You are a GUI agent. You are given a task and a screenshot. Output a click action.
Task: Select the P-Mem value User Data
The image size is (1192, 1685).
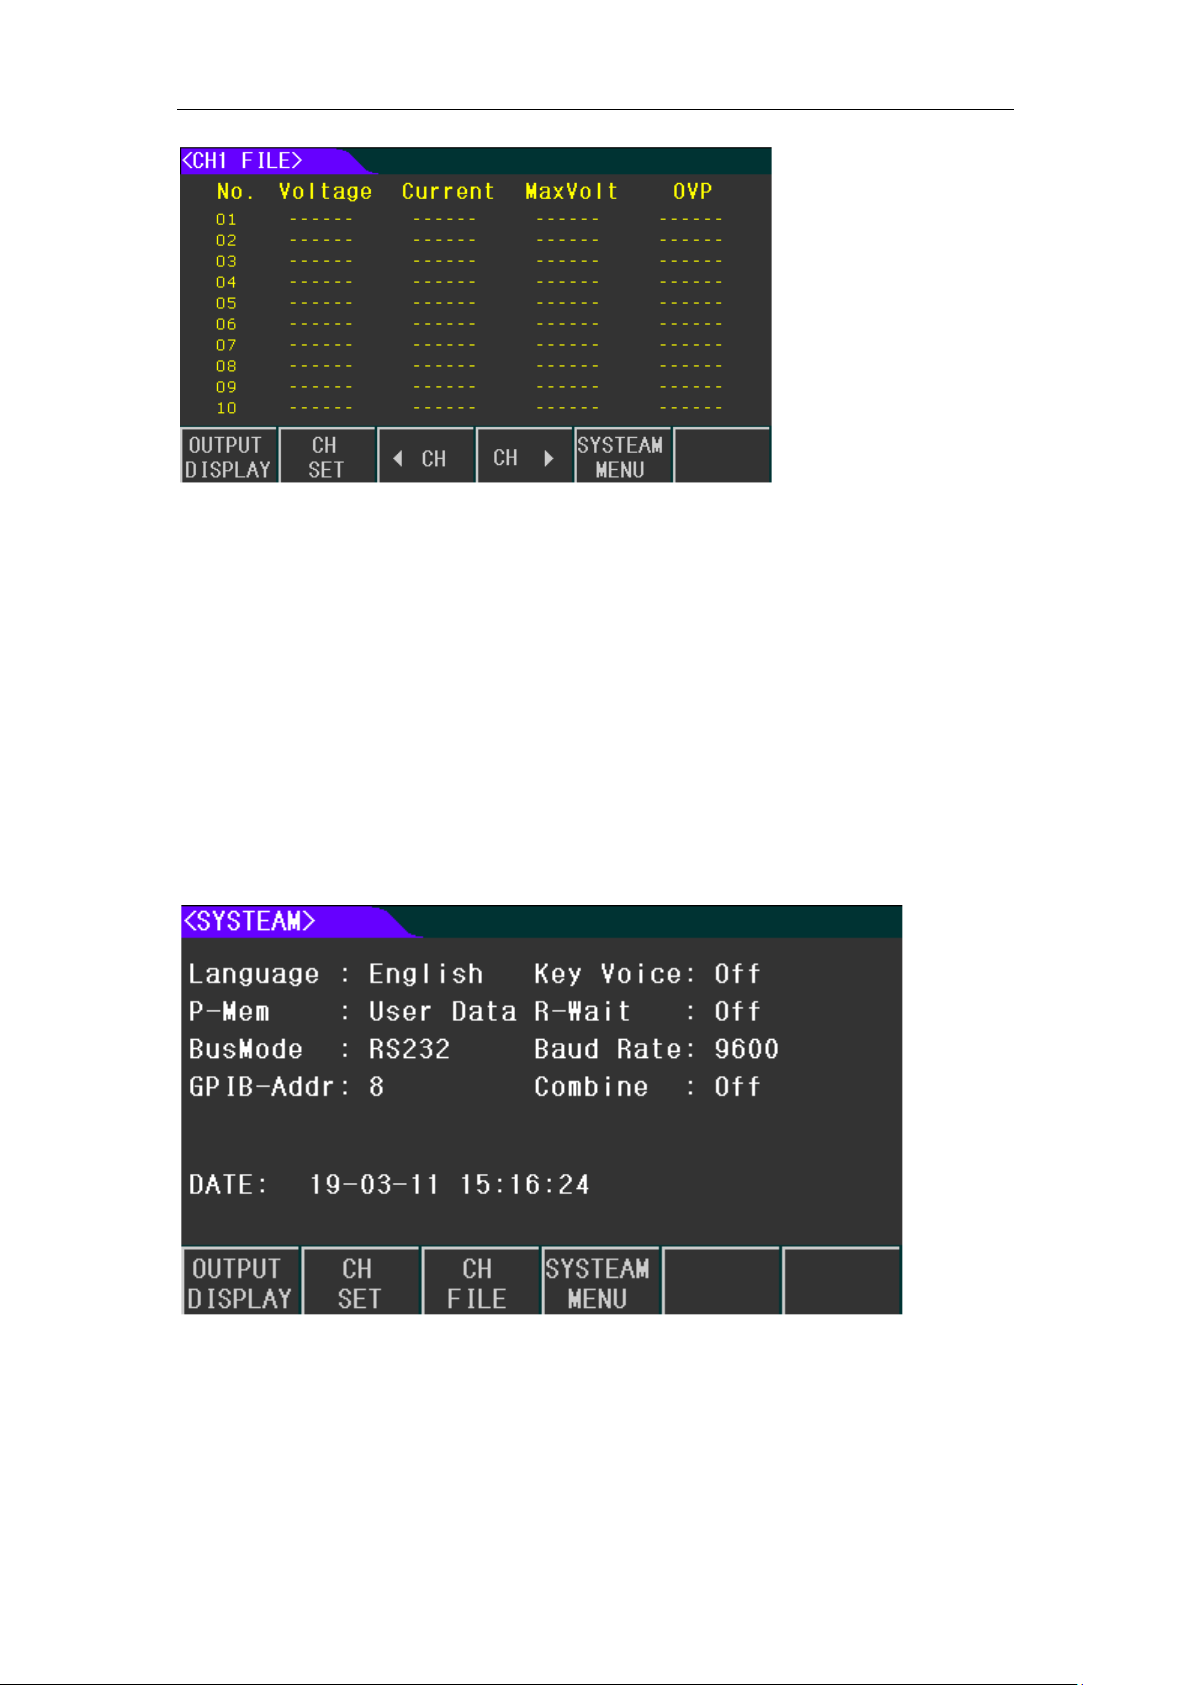[442, 1011]
